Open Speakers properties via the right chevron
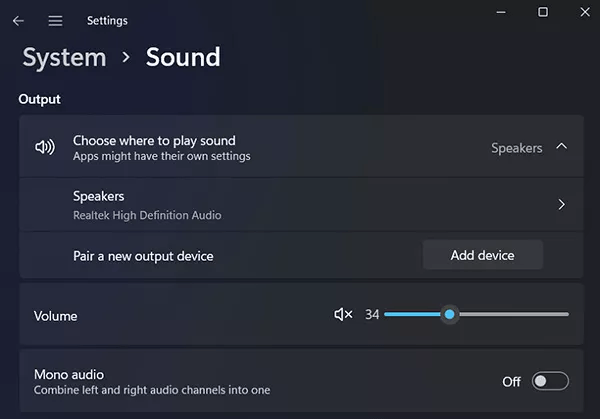Image resolution: width=600 pixels, height=419 pixels. 561,204
